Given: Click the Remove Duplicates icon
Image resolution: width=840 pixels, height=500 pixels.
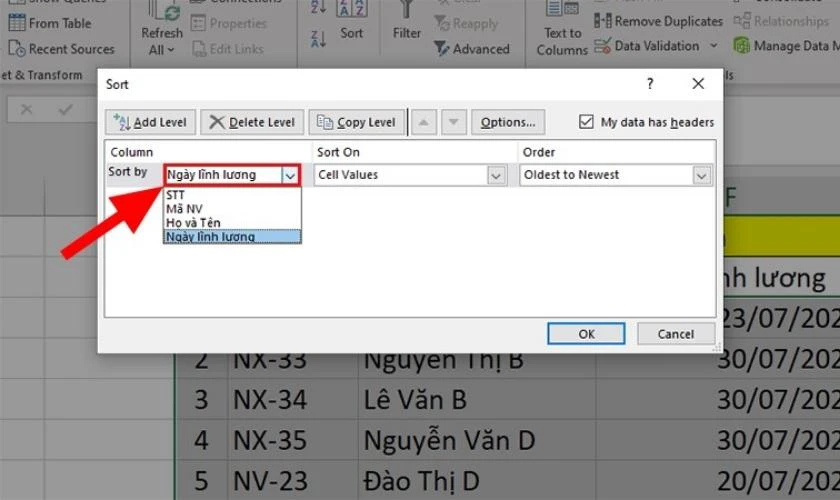Looking at the screenshot, I should click(x=603, y=21).
